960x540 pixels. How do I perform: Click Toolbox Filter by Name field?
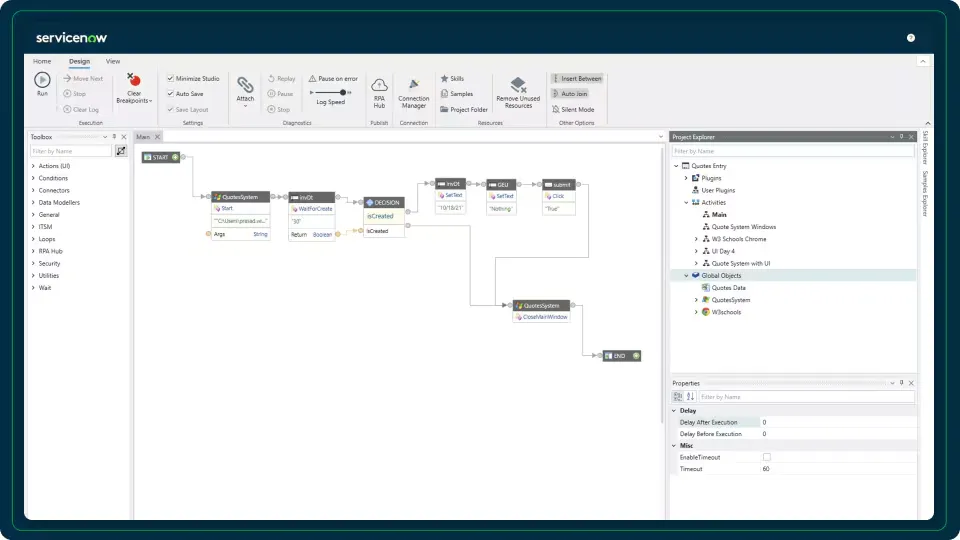[70, 151]
